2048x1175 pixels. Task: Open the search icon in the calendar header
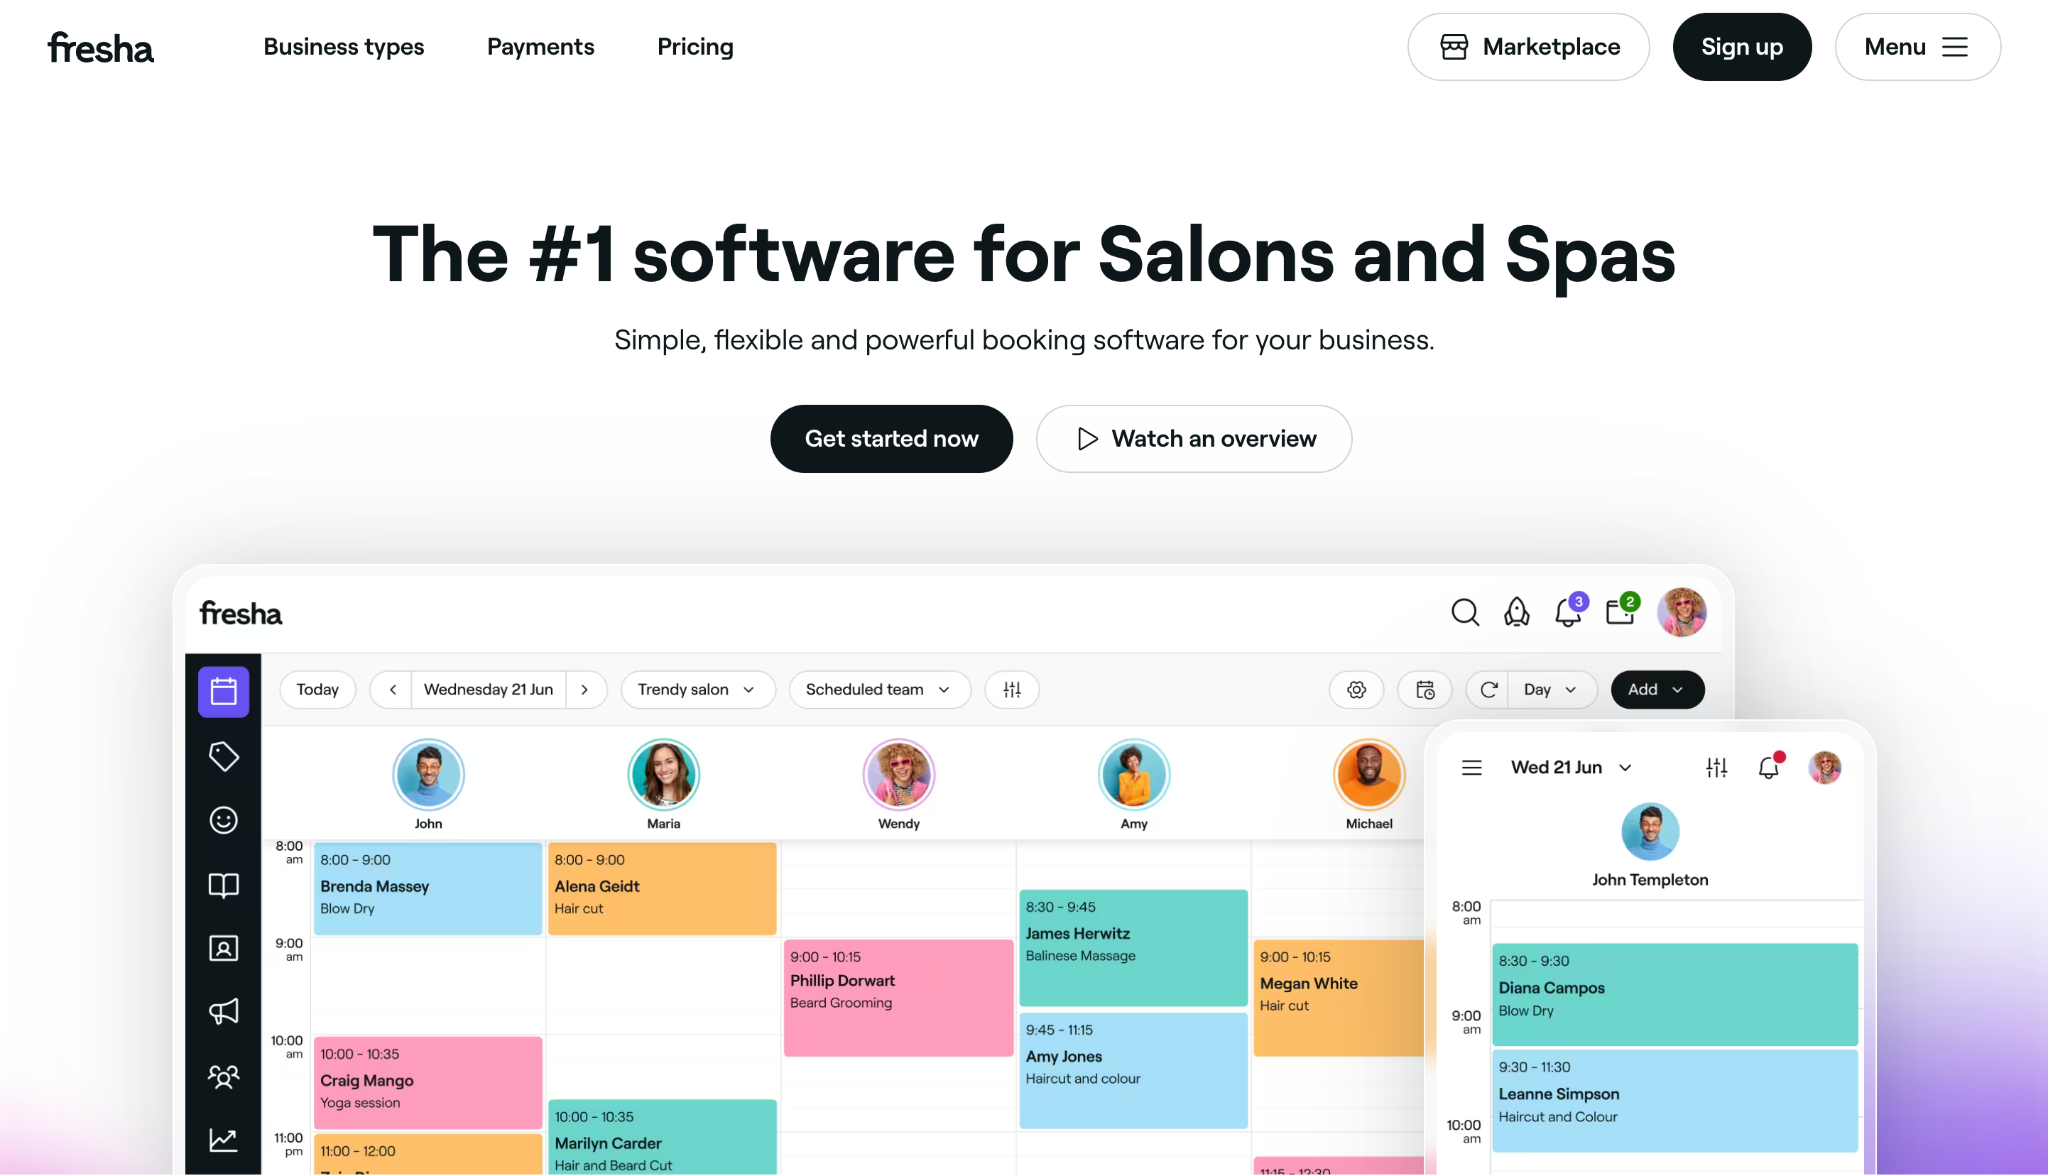[1465, 612]
